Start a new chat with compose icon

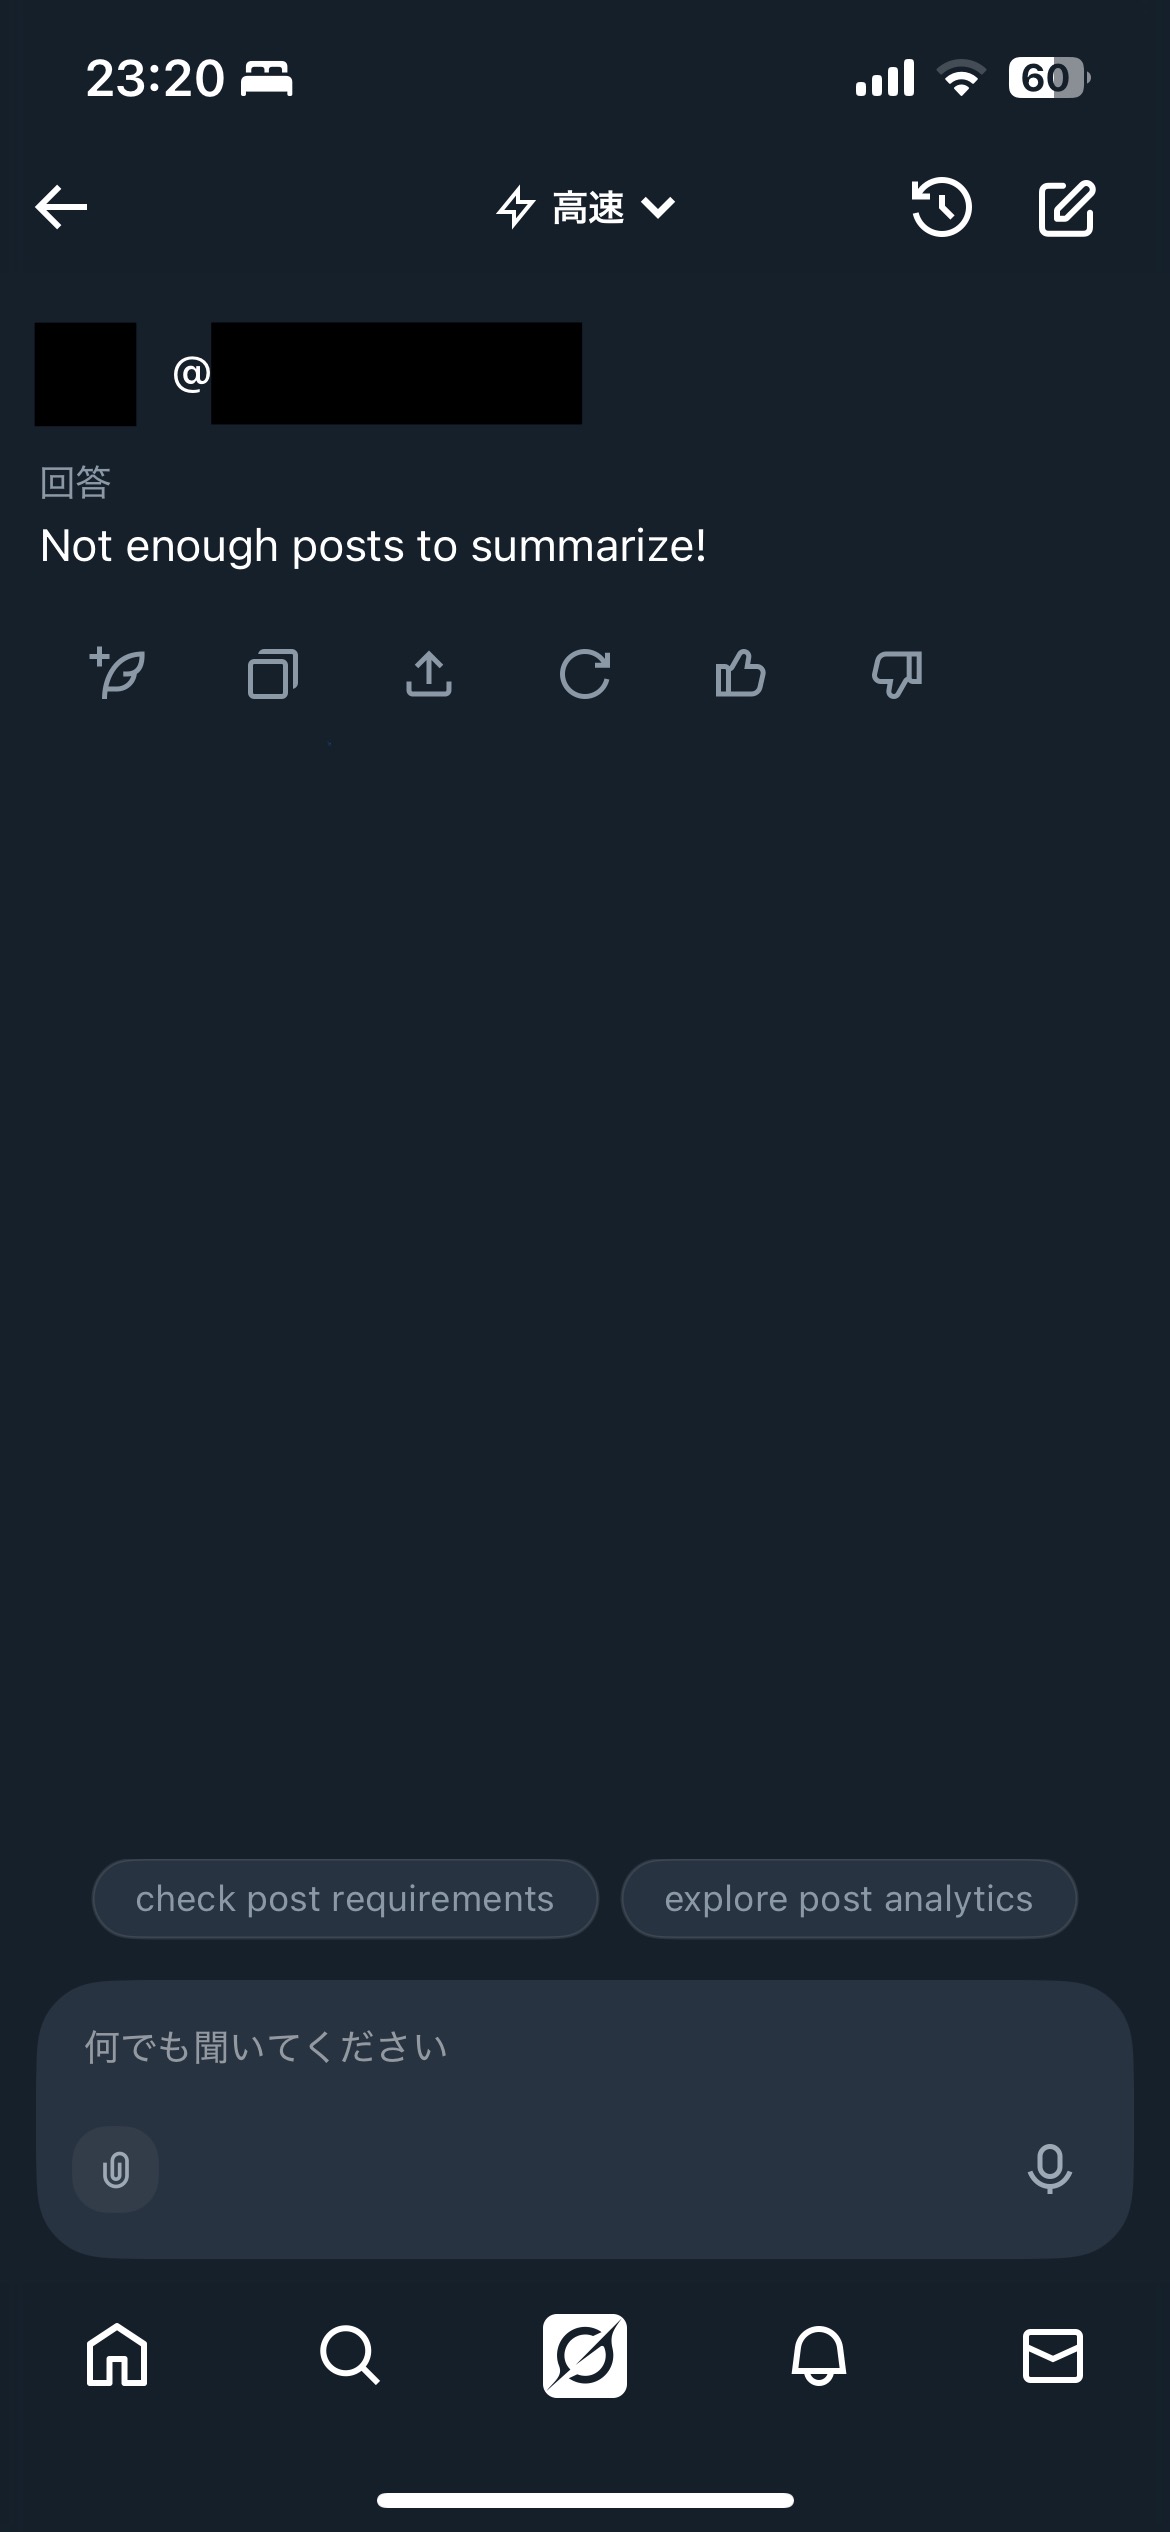[x=1066, y=208]
